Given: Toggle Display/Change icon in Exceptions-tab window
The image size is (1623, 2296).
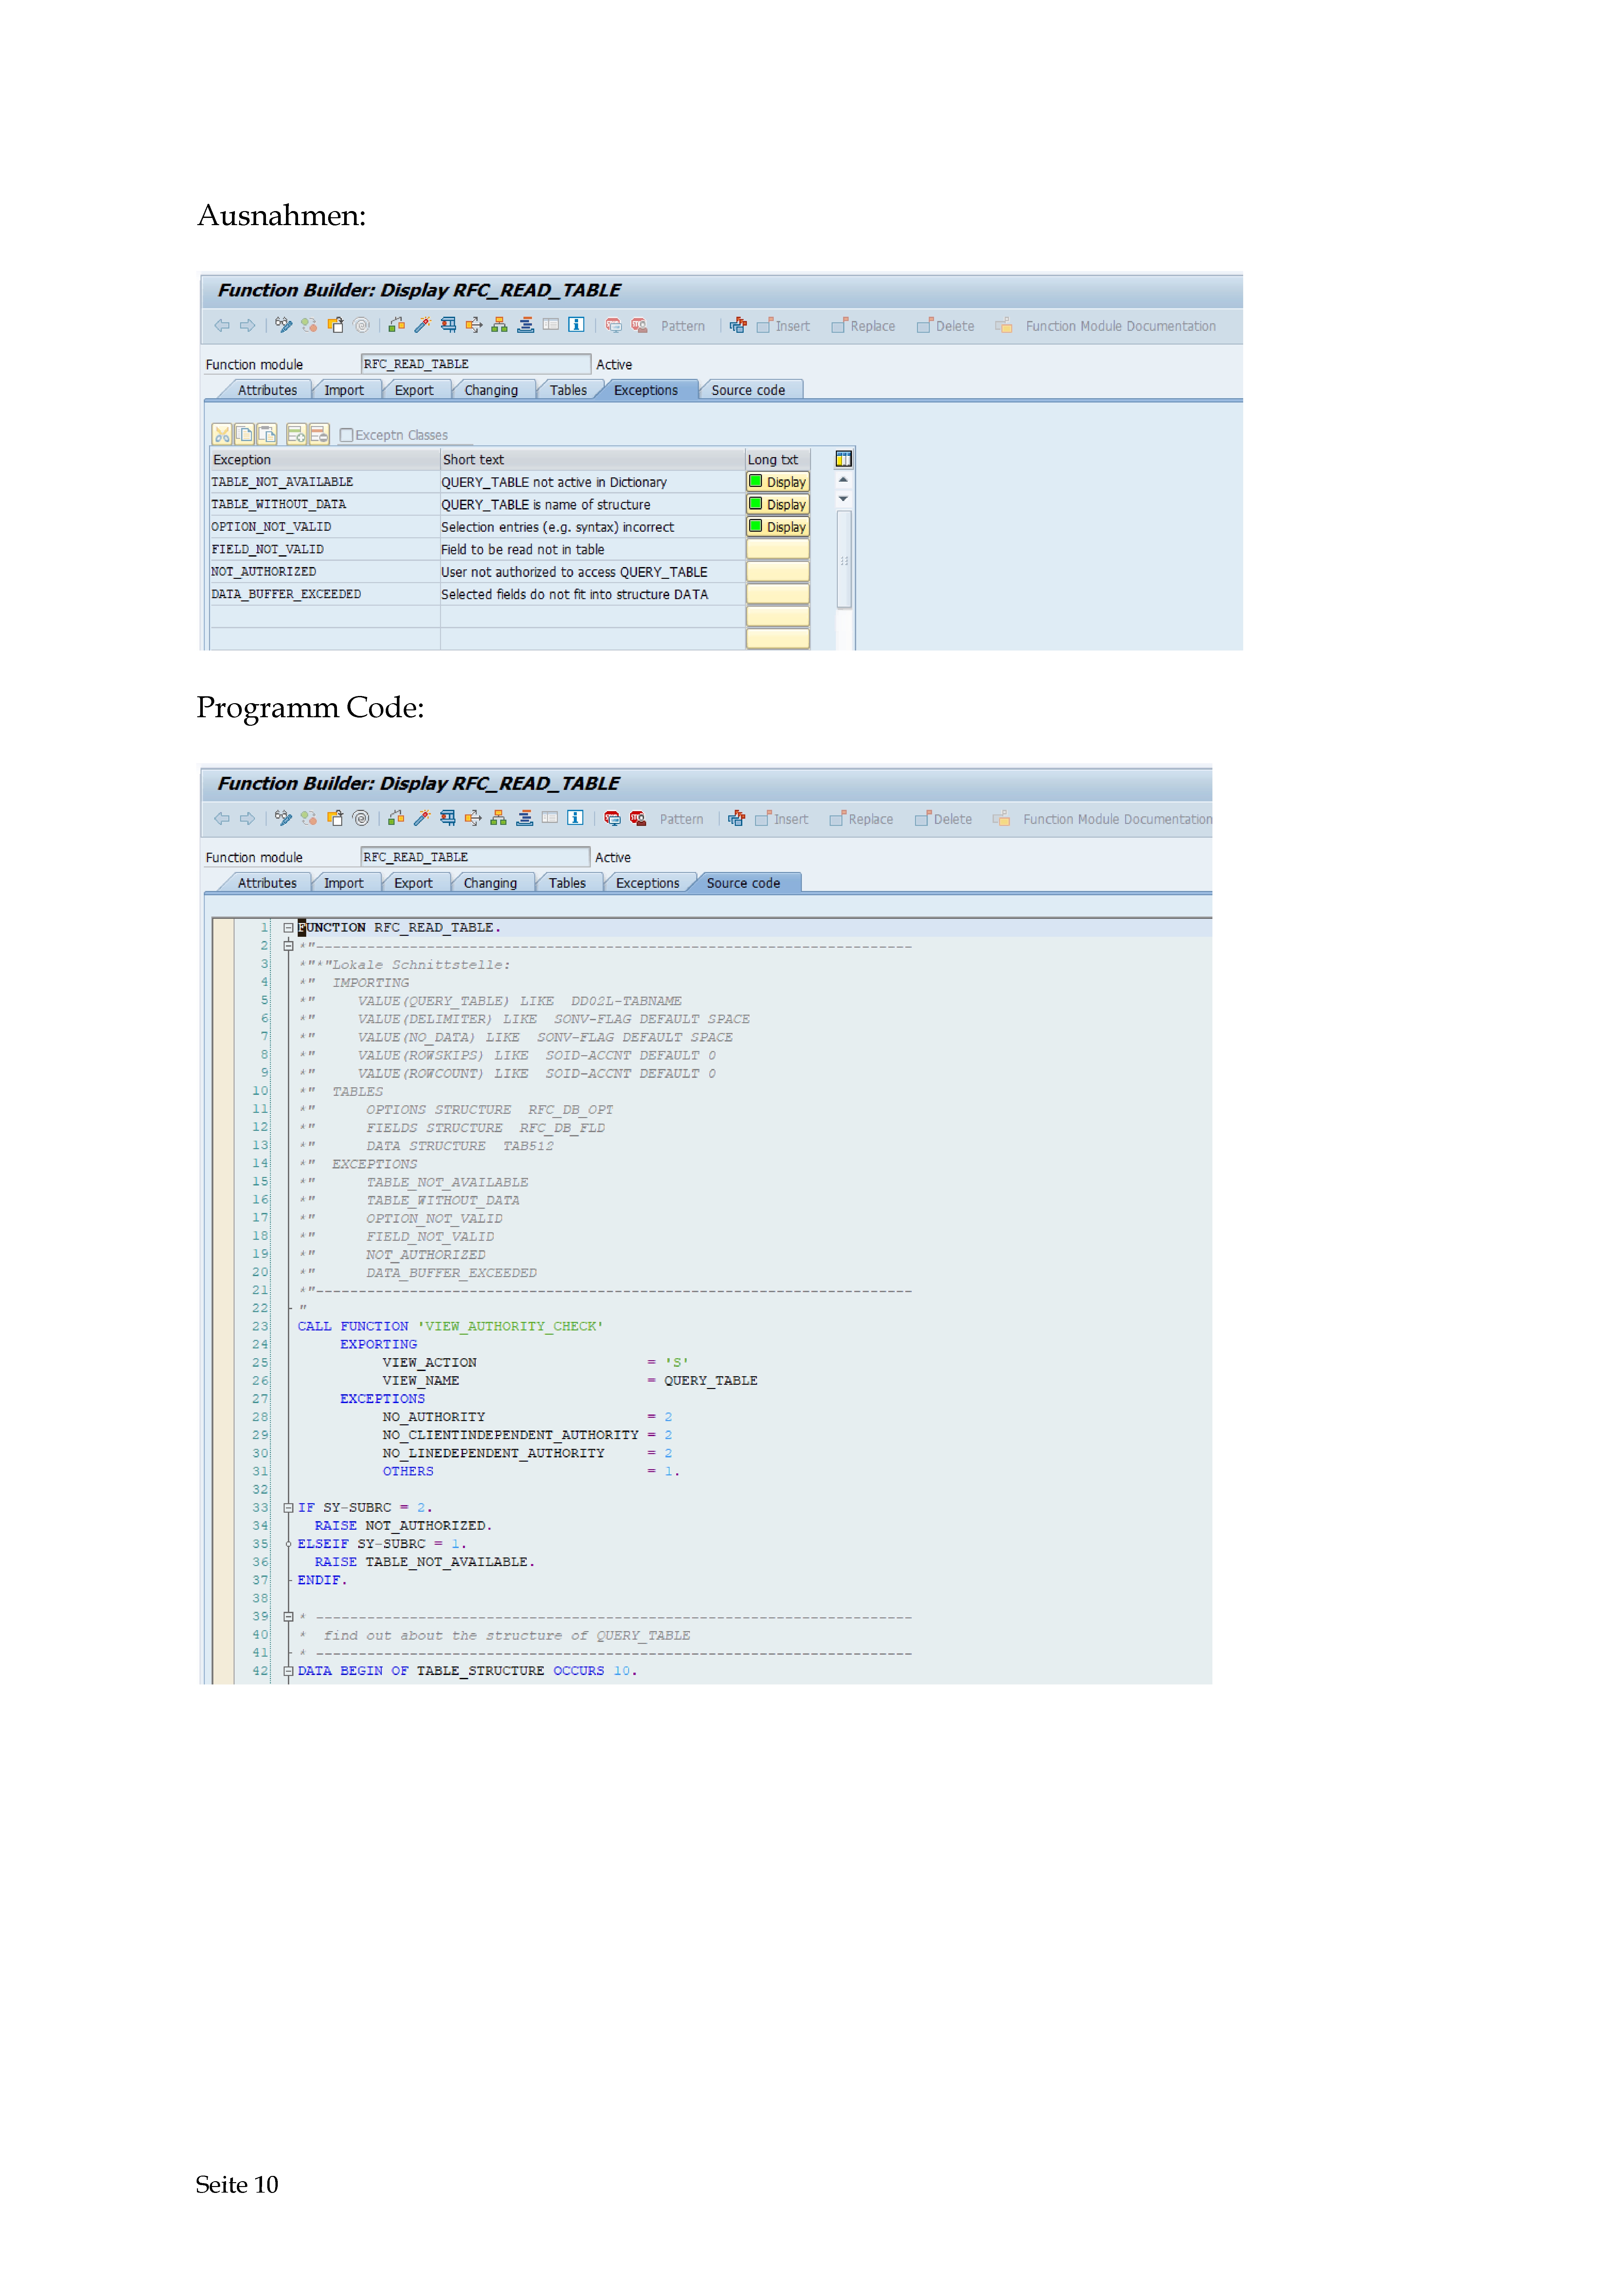Looking at the screenshot, I should click(284, 325).
